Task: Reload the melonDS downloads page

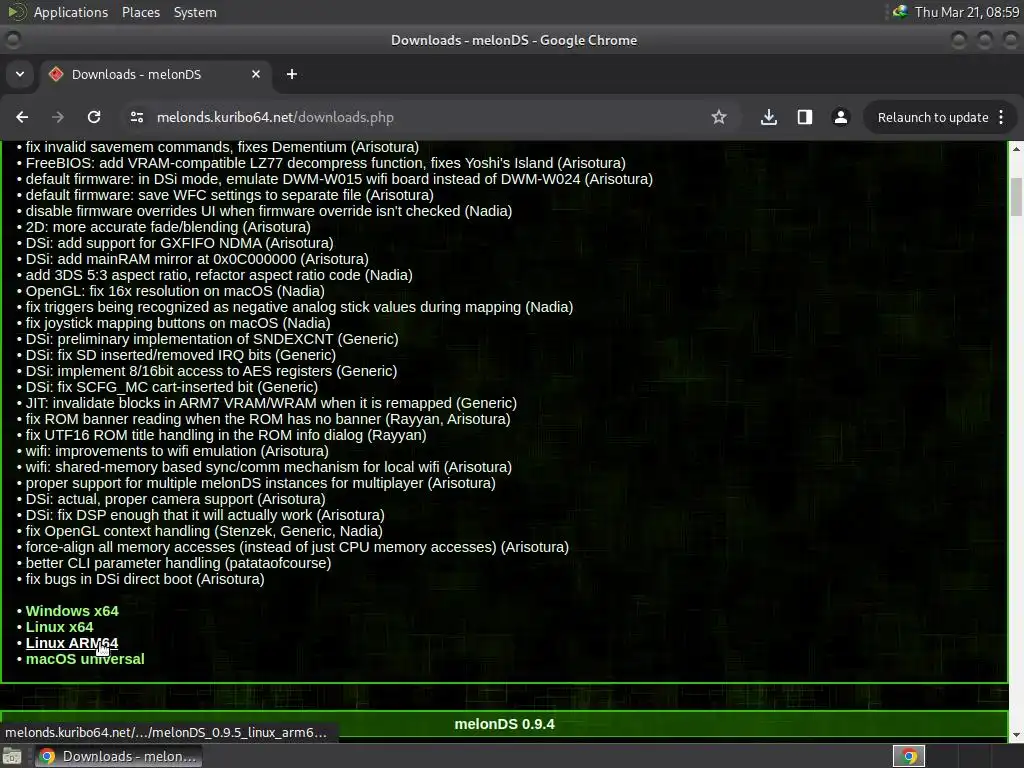Action: pos(94,117)
